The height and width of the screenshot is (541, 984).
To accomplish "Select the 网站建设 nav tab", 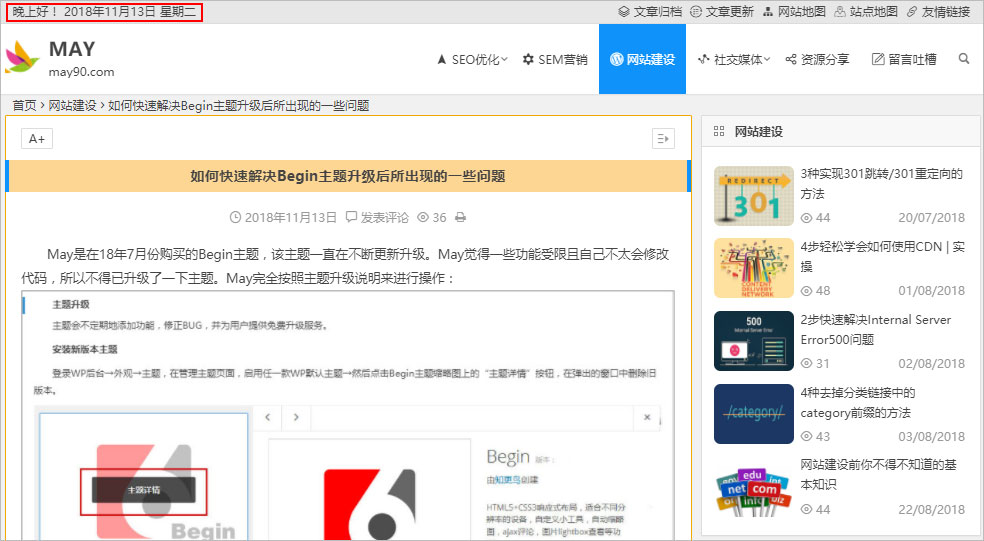I will [643, 59].
